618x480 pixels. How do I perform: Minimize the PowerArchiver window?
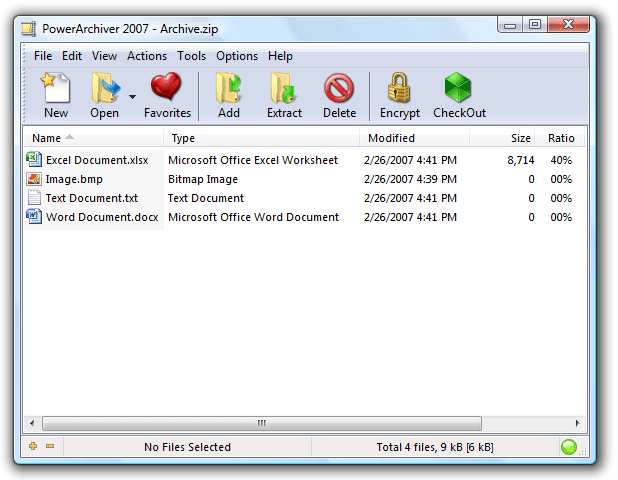point(510,25)
